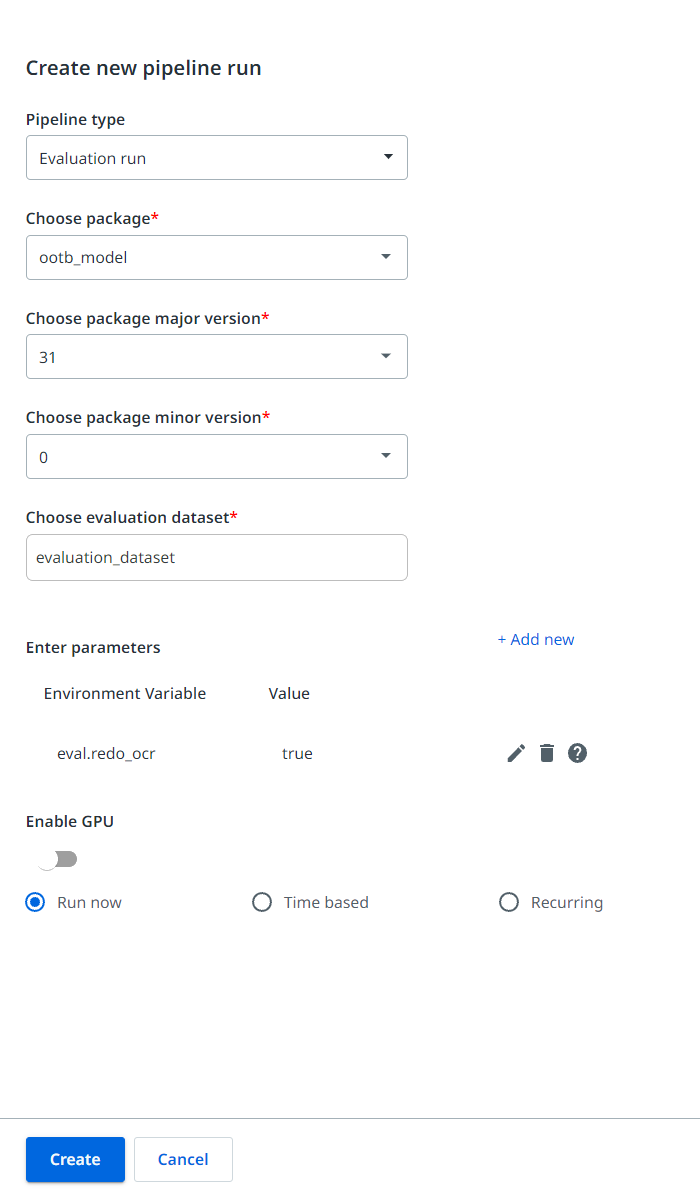700x1200 pixels.
Task: Cancel the pipeline run creation
Action: [183, 1159]
